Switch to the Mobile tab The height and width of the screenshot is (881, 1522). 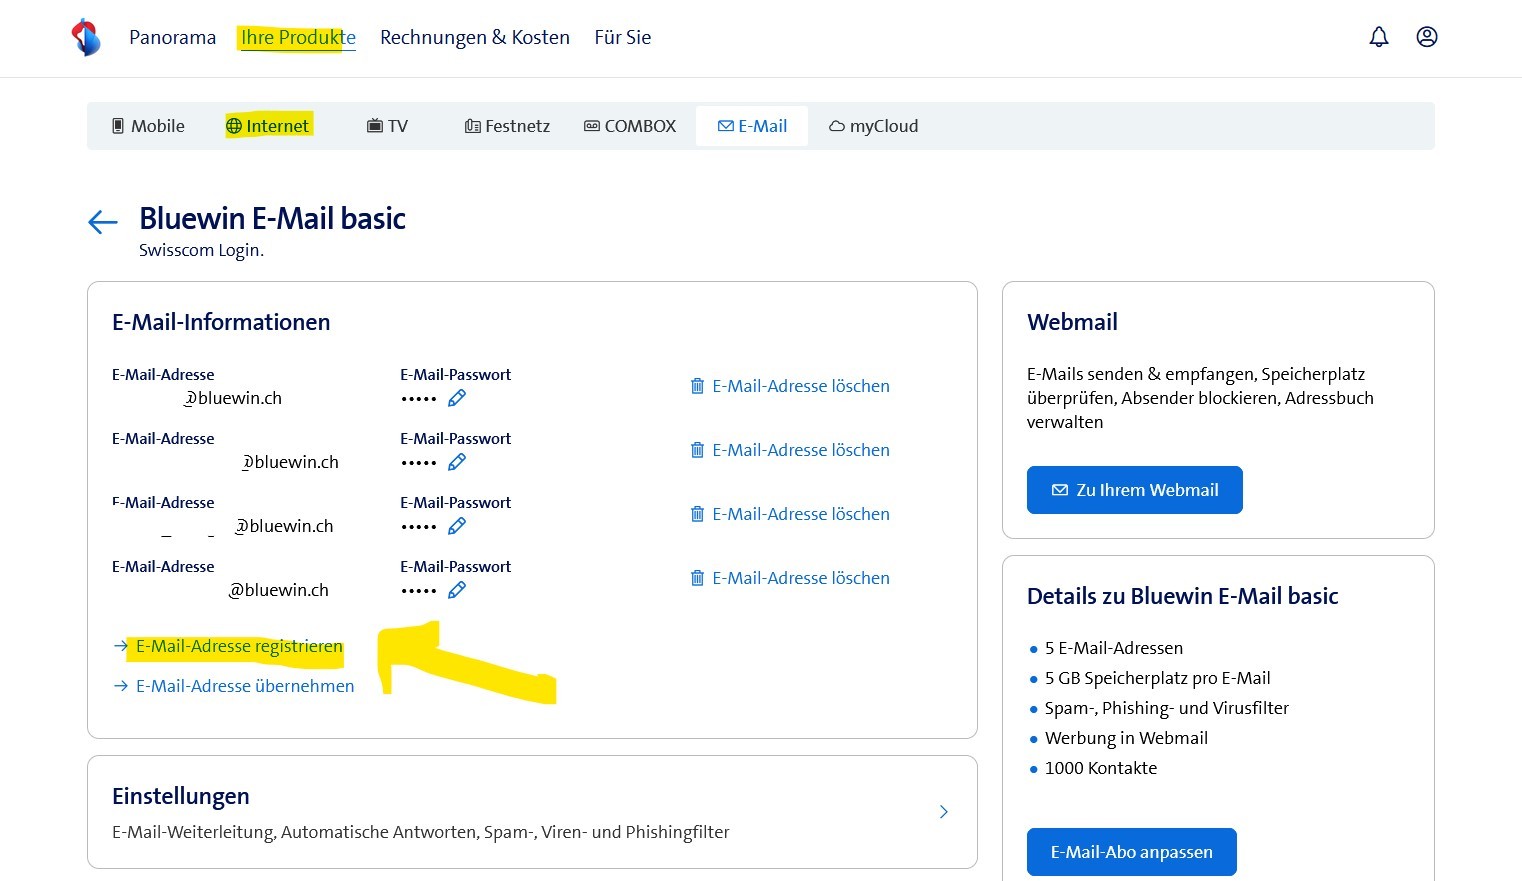(x=148, y=126)
